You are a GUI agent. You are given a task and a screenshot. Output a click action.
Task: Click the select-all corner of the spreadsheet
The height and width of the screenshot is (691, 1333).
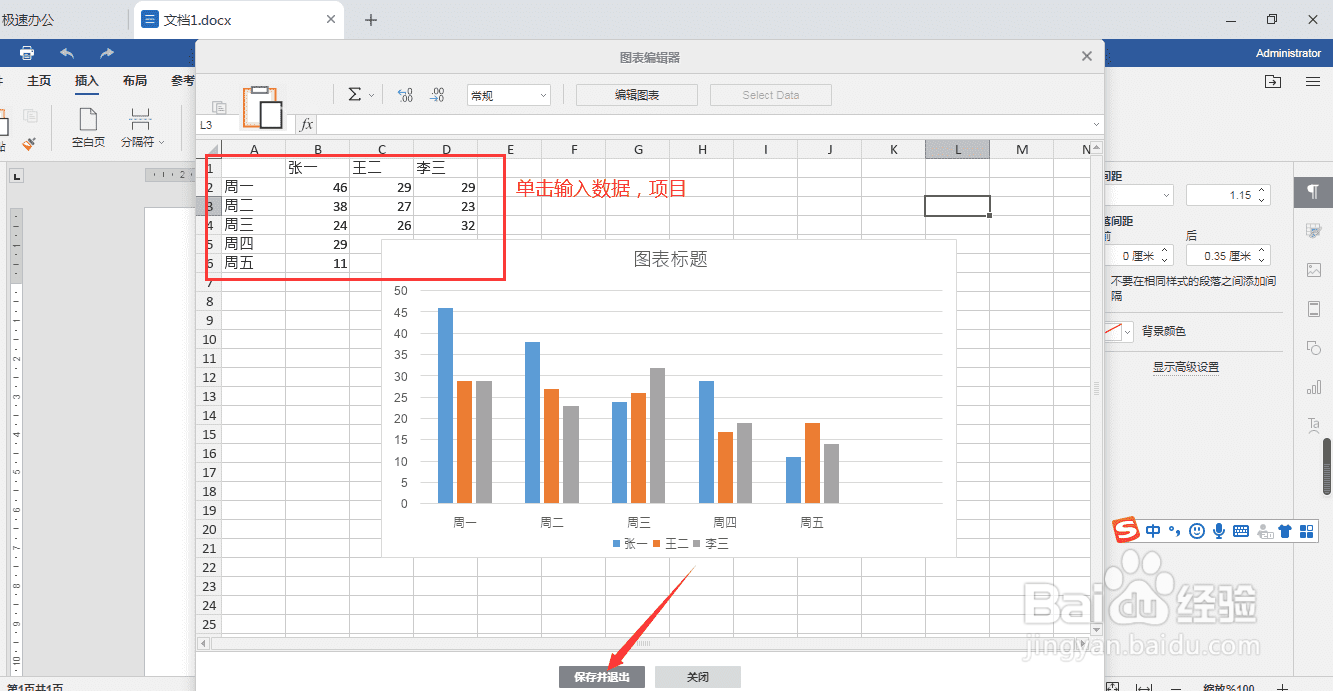(x=209, y=149)
